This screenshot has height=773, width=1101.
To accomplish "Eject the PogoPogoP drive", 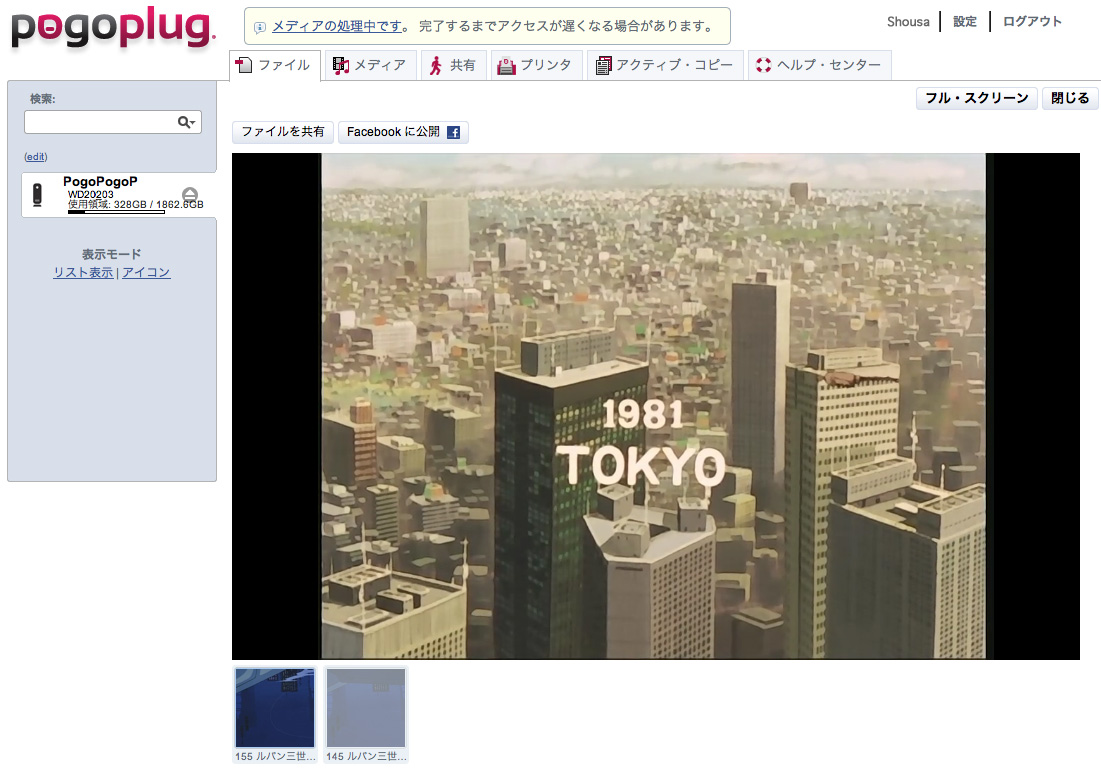I will tap(190, 194).
